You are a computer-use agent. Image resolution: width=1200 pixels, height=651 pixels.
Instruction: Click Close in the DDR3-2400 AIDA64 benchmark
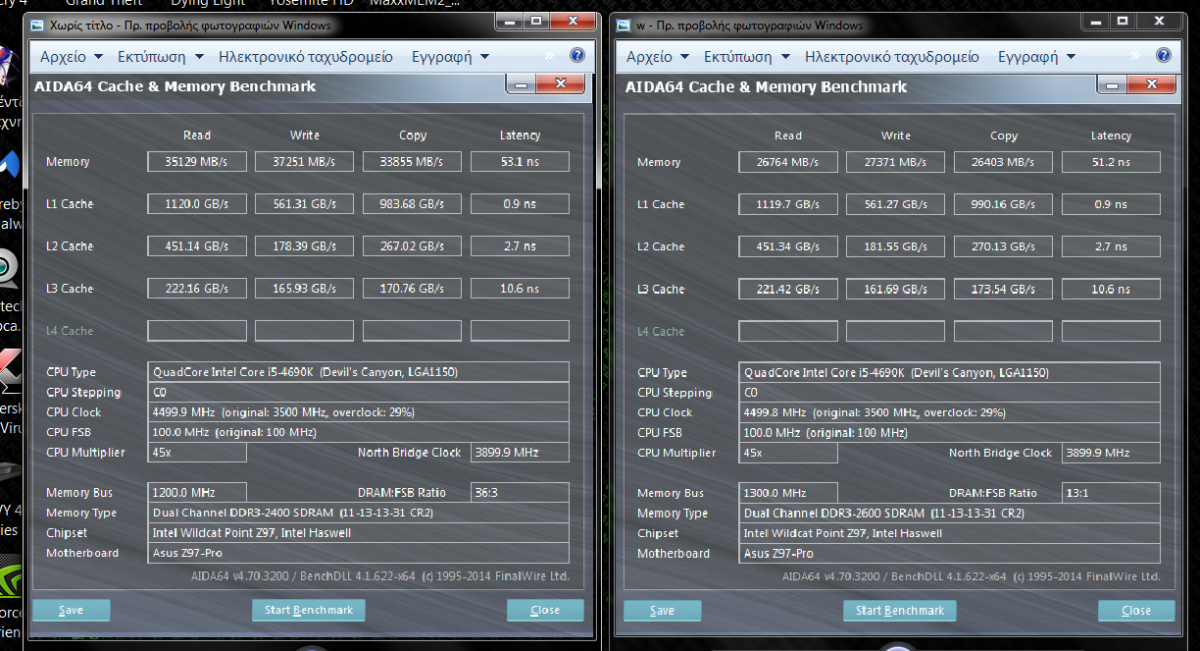pyautogui.click(x=545, y=610)
